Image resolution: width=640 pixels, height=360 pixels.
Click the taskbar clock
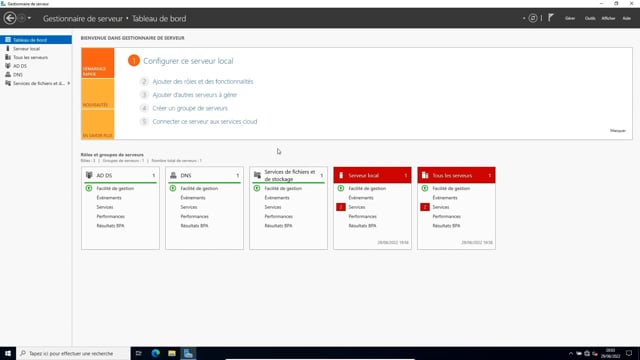(610, 353)
